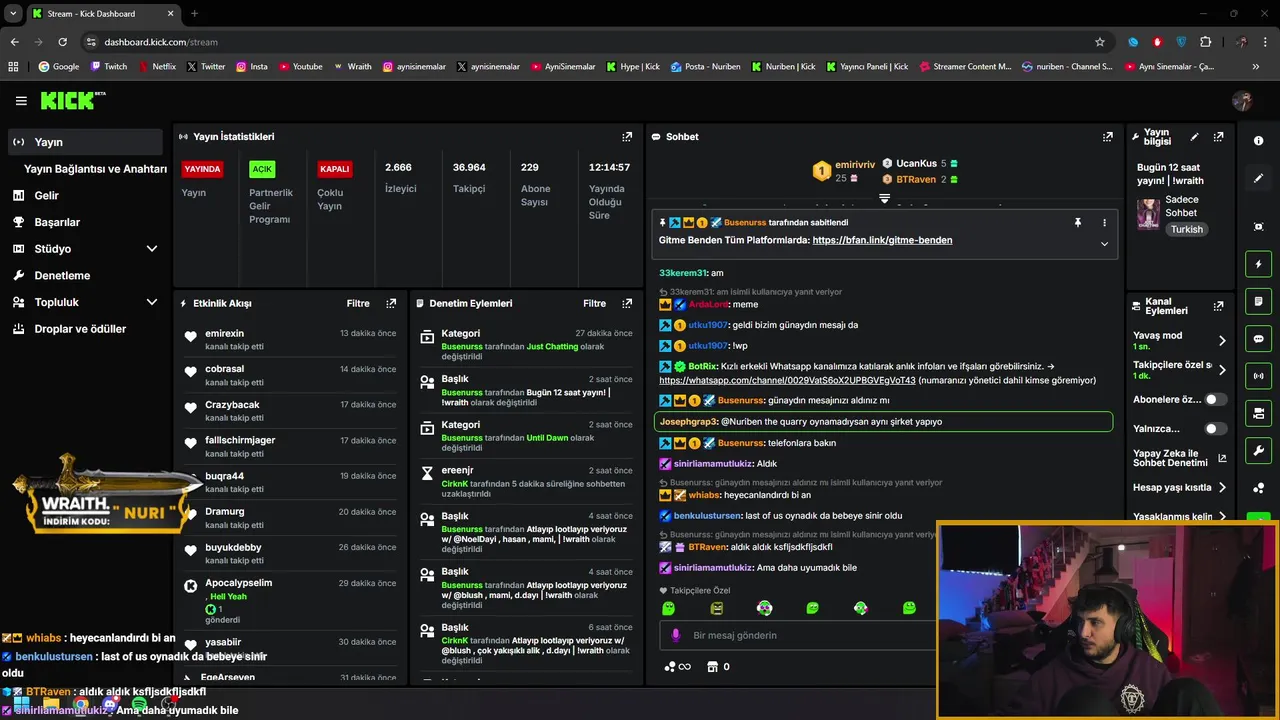Pop out the Etkinlik Akışı panel
Screen dimensions: 1280x720
click(x=391, y=303)
